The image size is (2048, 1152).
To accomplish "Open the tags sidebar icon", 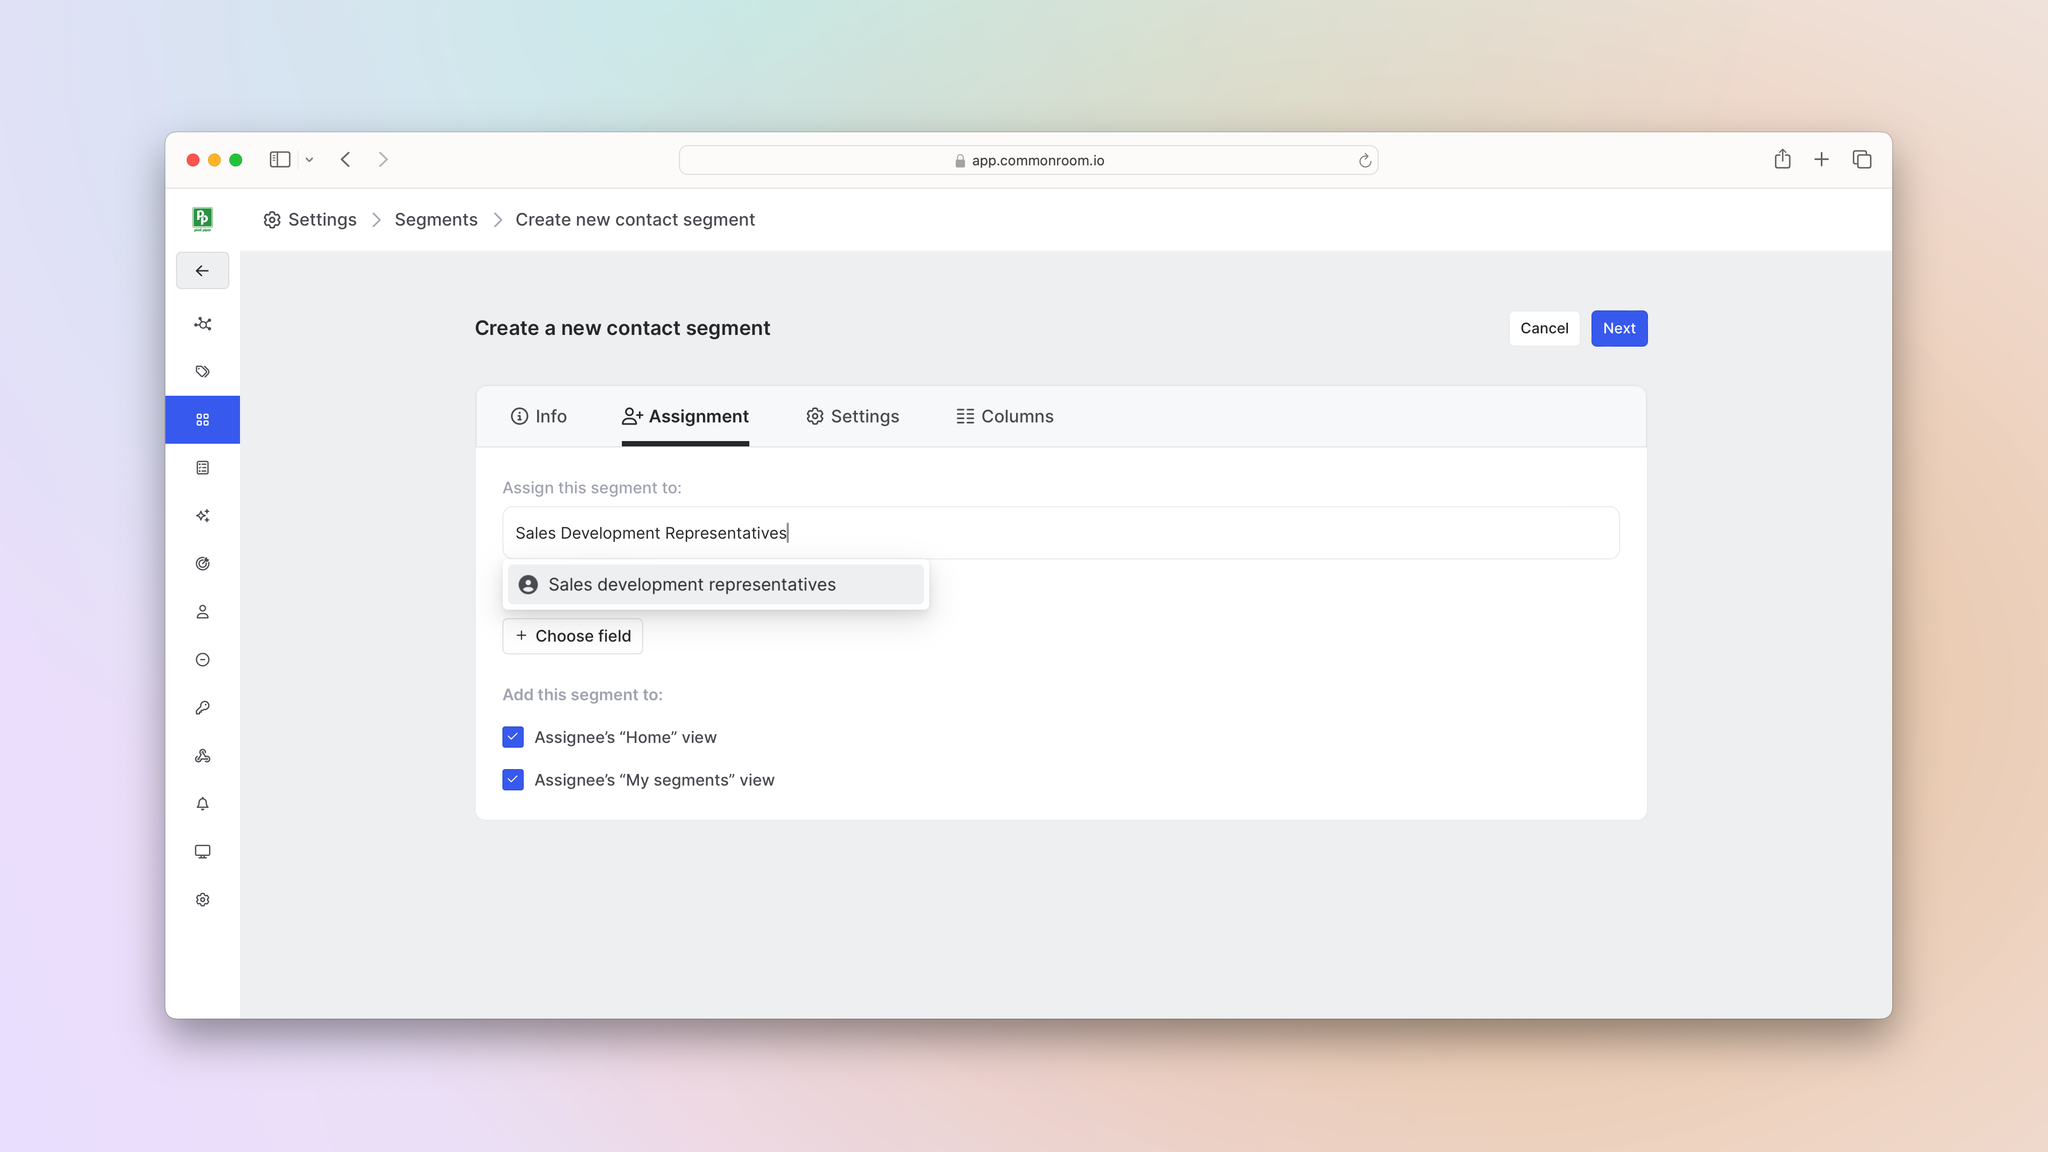I will coord(202,372).
